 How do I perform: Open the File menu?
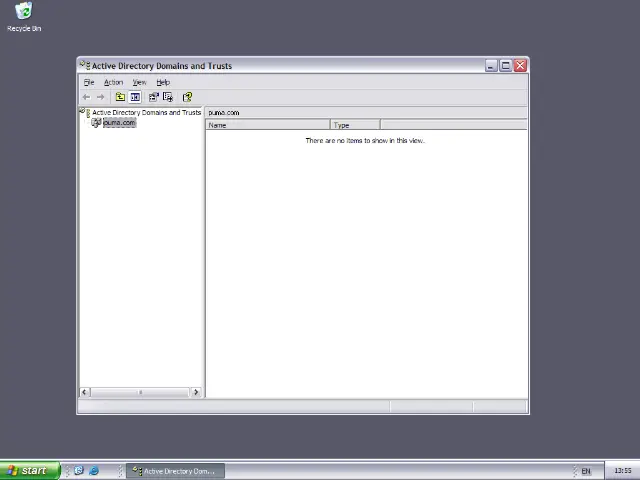click(89, 82)
